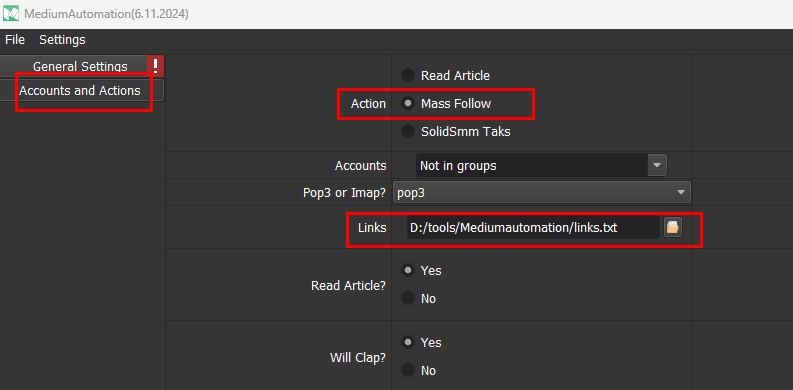Click the red exclamation warning icon
Viewport: 793px width, 390px height.
click(156, 66)
